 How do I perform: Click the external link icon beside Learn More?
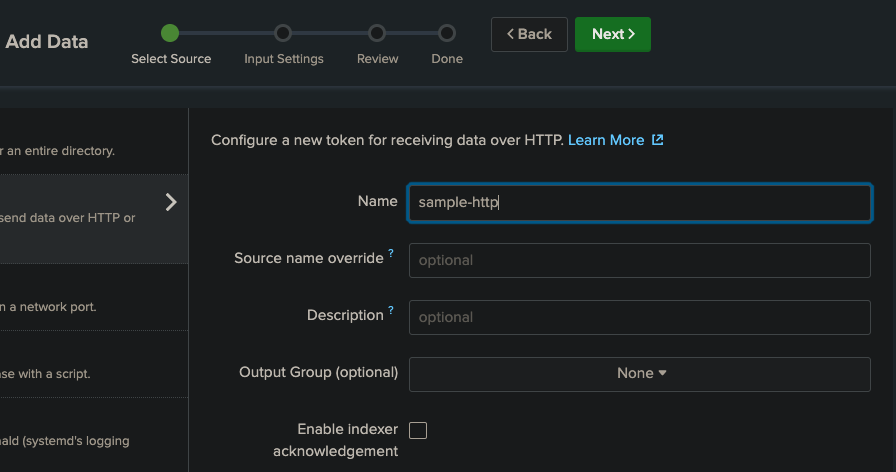point(658,139)
